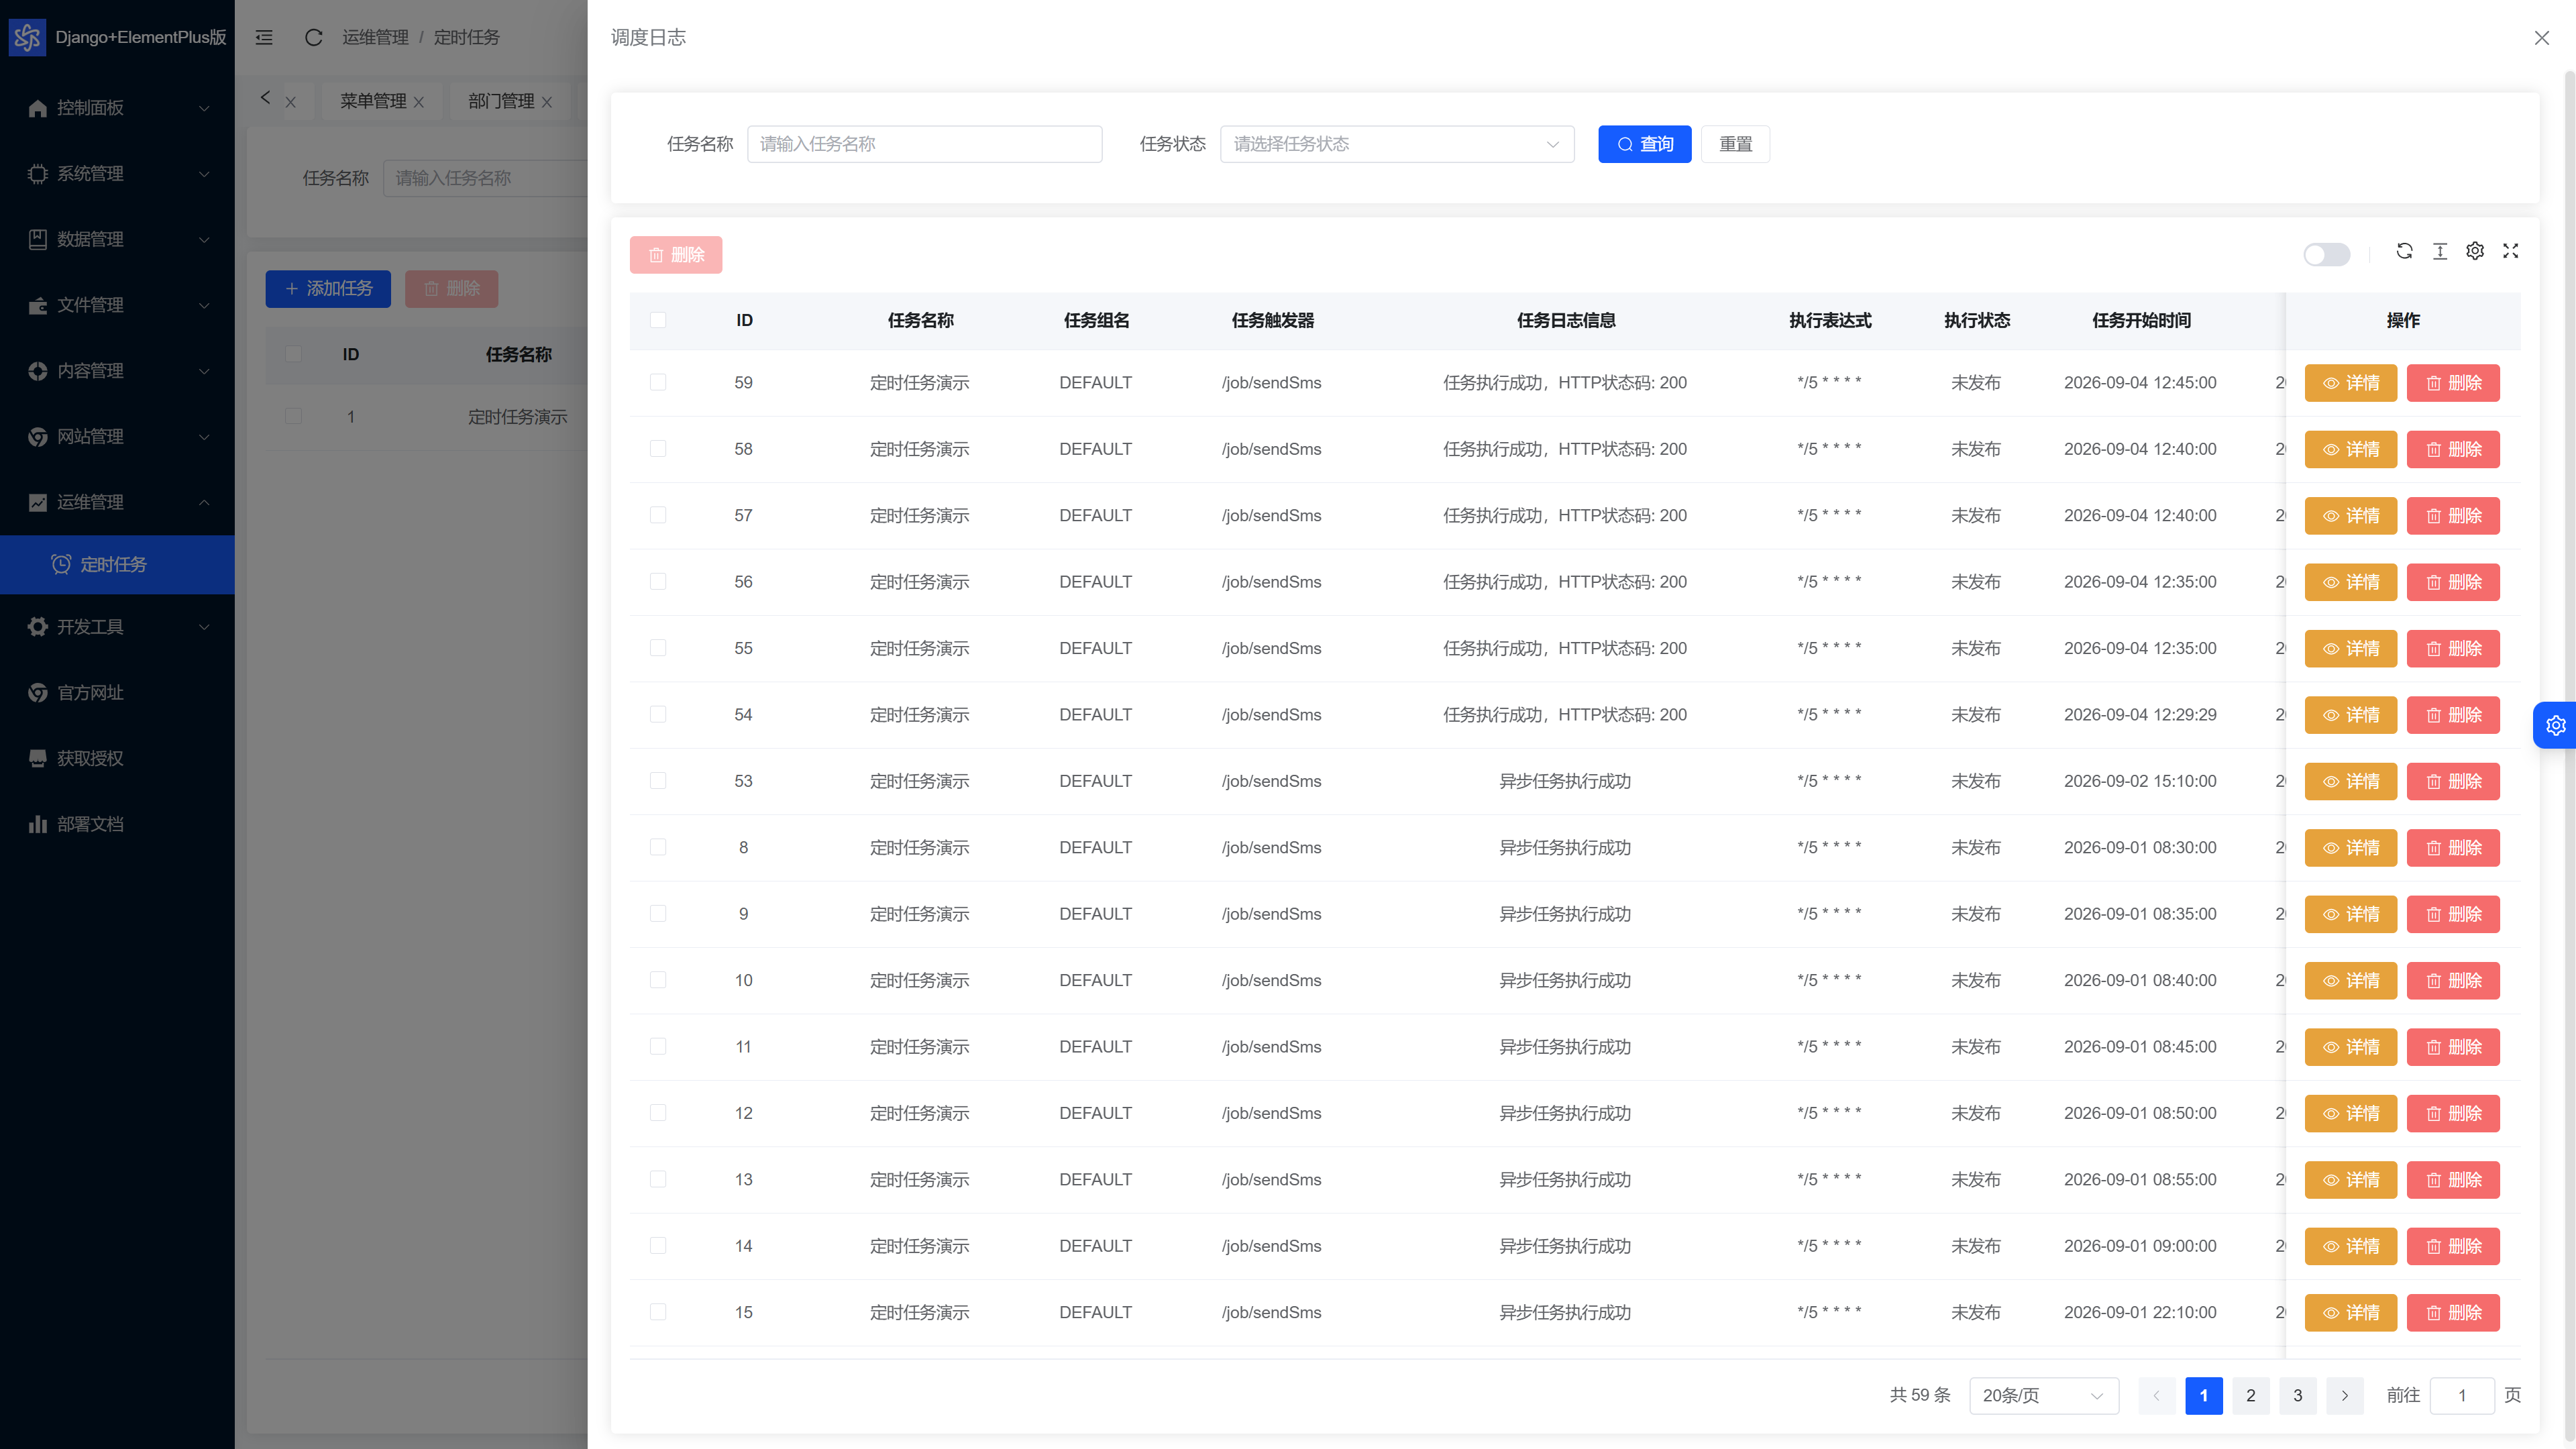Enter fullscreen with the expand icon
The width and height of the screenshot is (2576, 1449).
coord(2510,251)
